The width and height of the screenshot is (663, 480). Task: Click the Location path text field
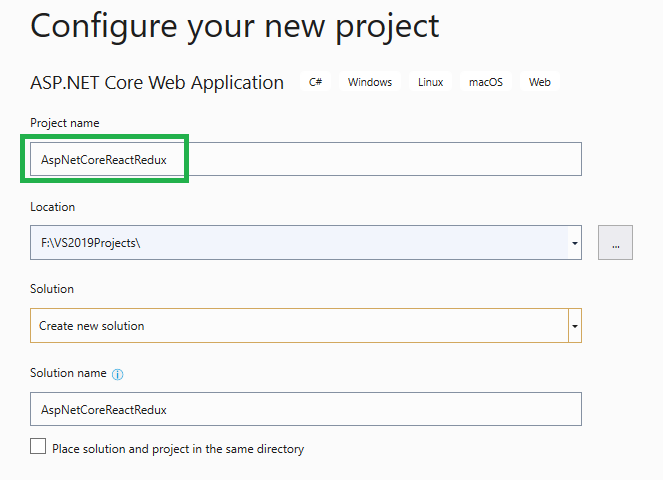tap(299, 243)
